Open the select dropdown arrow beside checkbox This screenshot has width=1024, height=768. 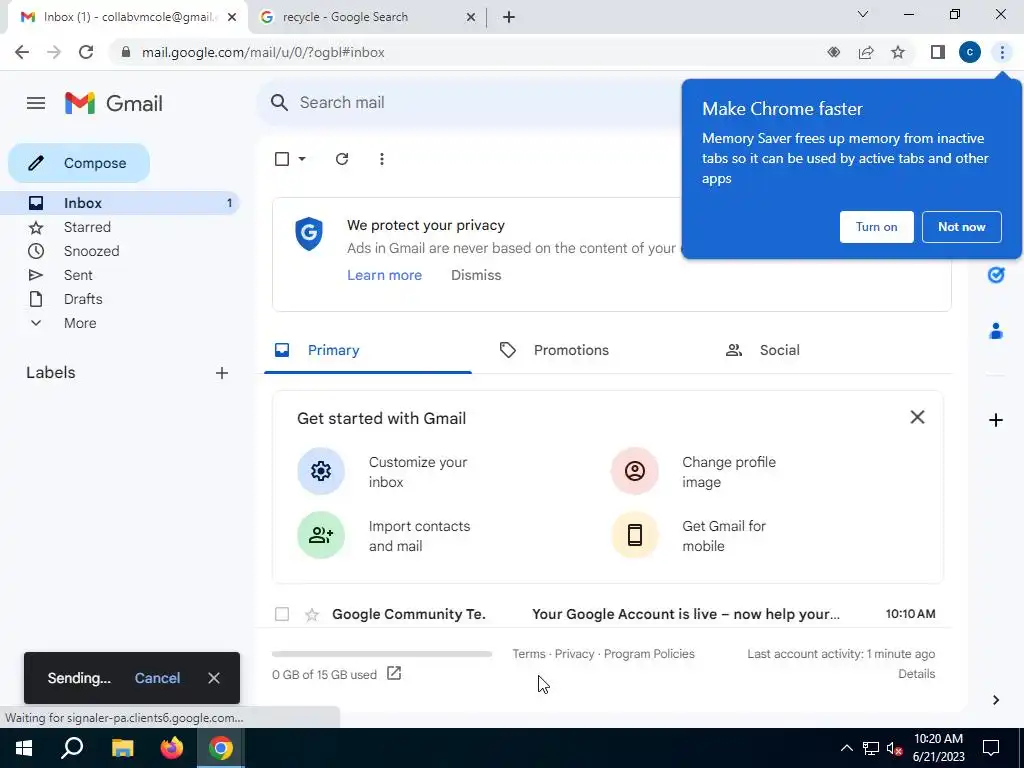point(302,159)
